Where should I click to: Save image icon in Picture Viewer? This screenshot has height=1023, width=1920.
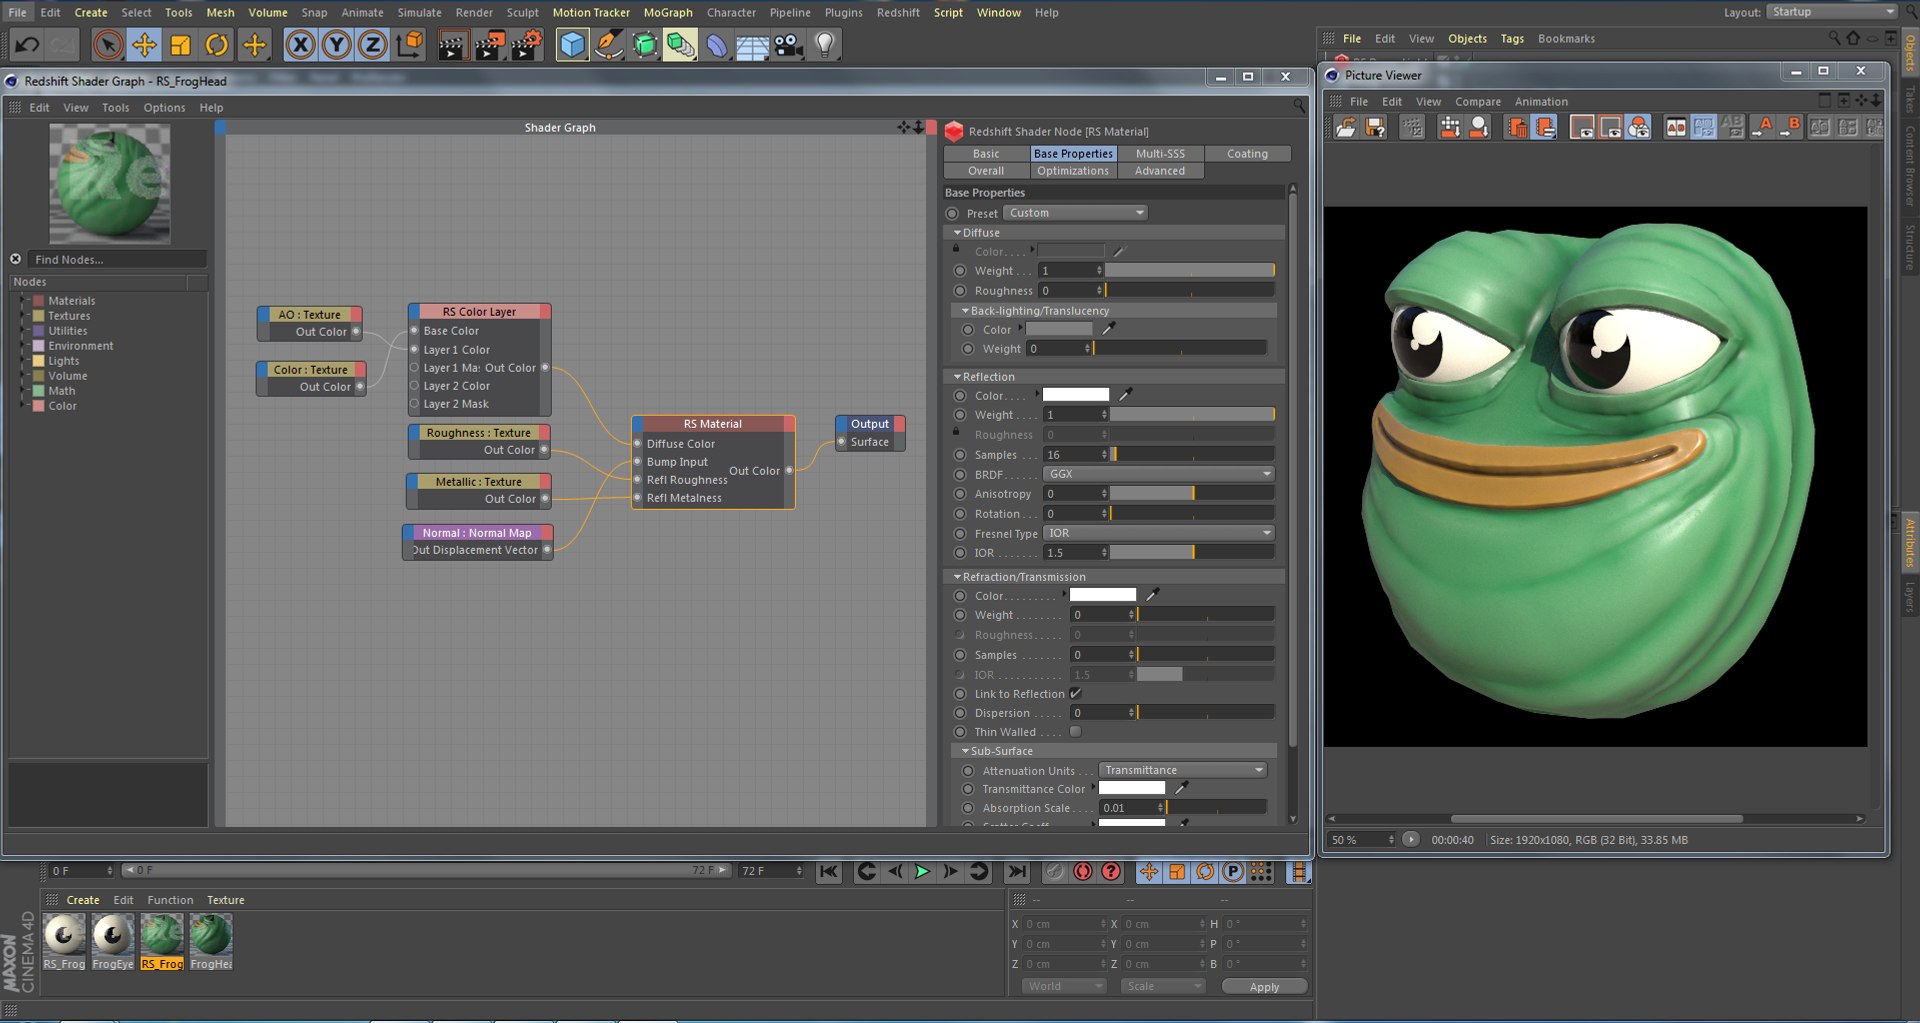pos(1376,127)
